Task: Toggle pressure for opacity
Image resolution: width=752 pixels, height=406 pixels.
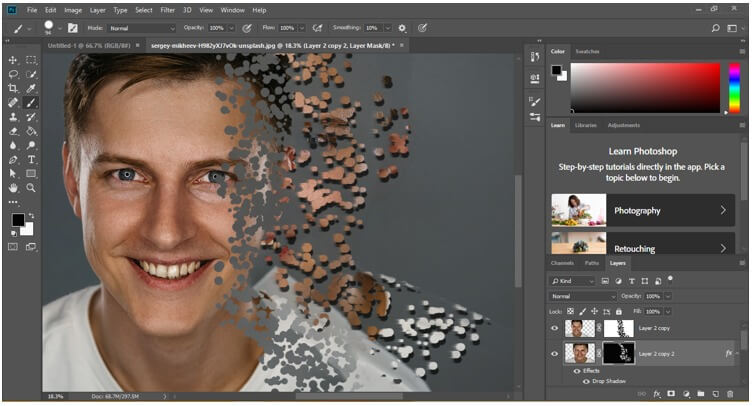Action: click(247, 28)
